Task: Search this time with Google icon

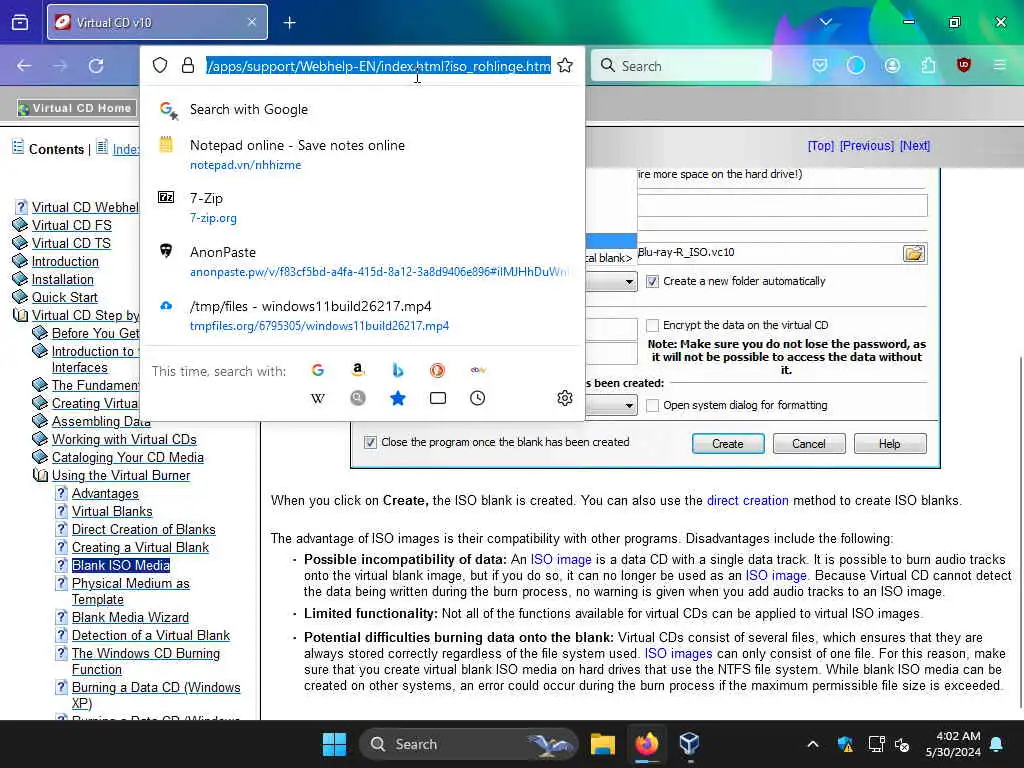Action: click(x=317, y=370)
